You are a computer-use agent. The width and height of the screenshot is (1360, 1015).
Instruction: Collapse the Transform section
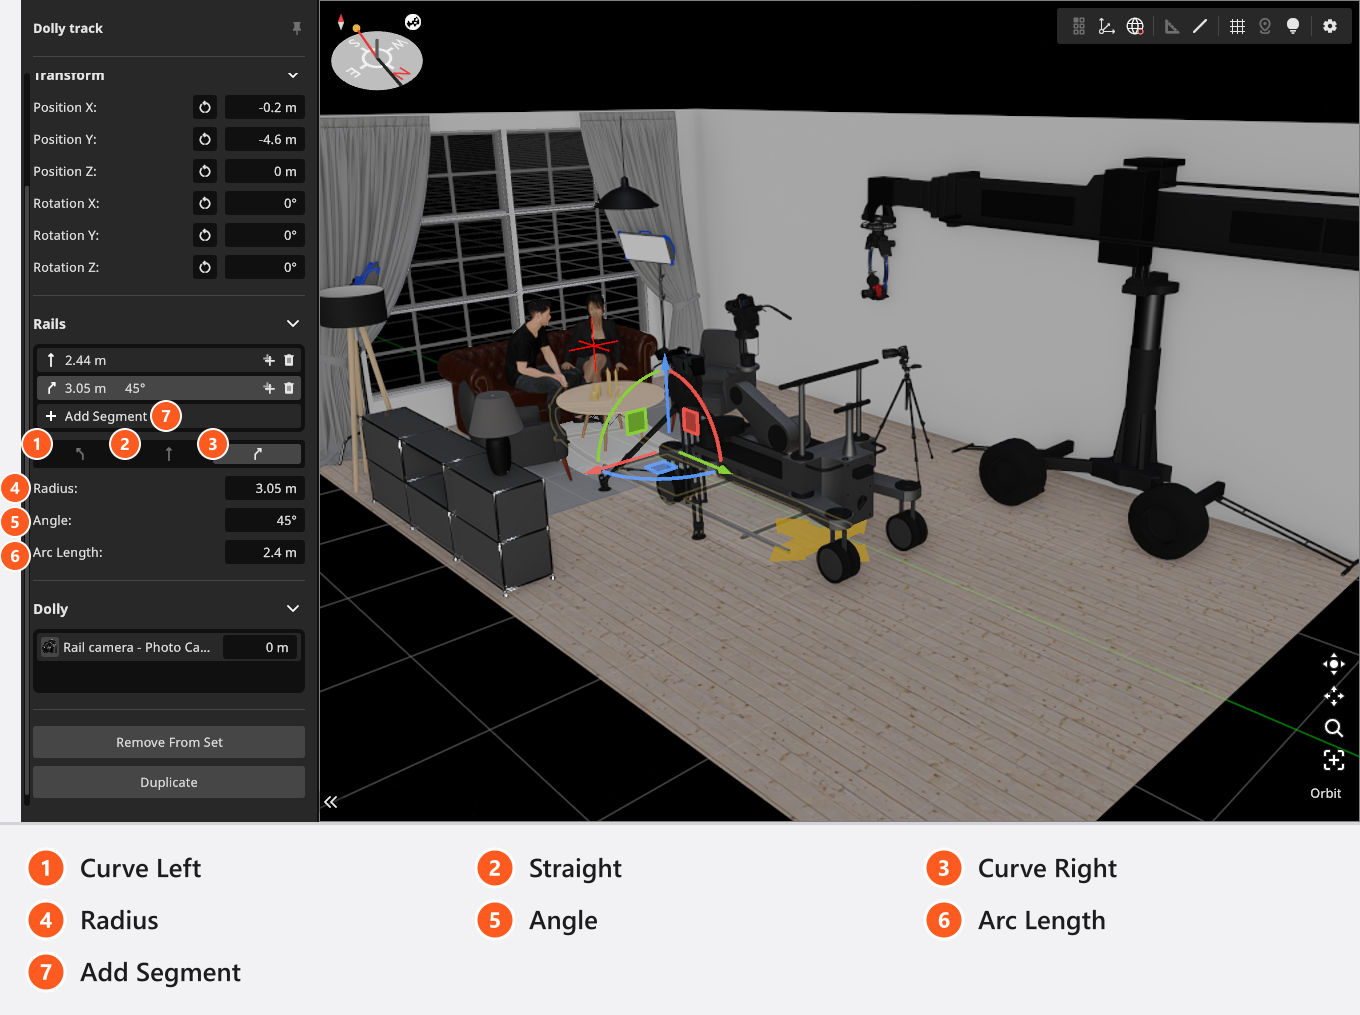tap(293, 75)
